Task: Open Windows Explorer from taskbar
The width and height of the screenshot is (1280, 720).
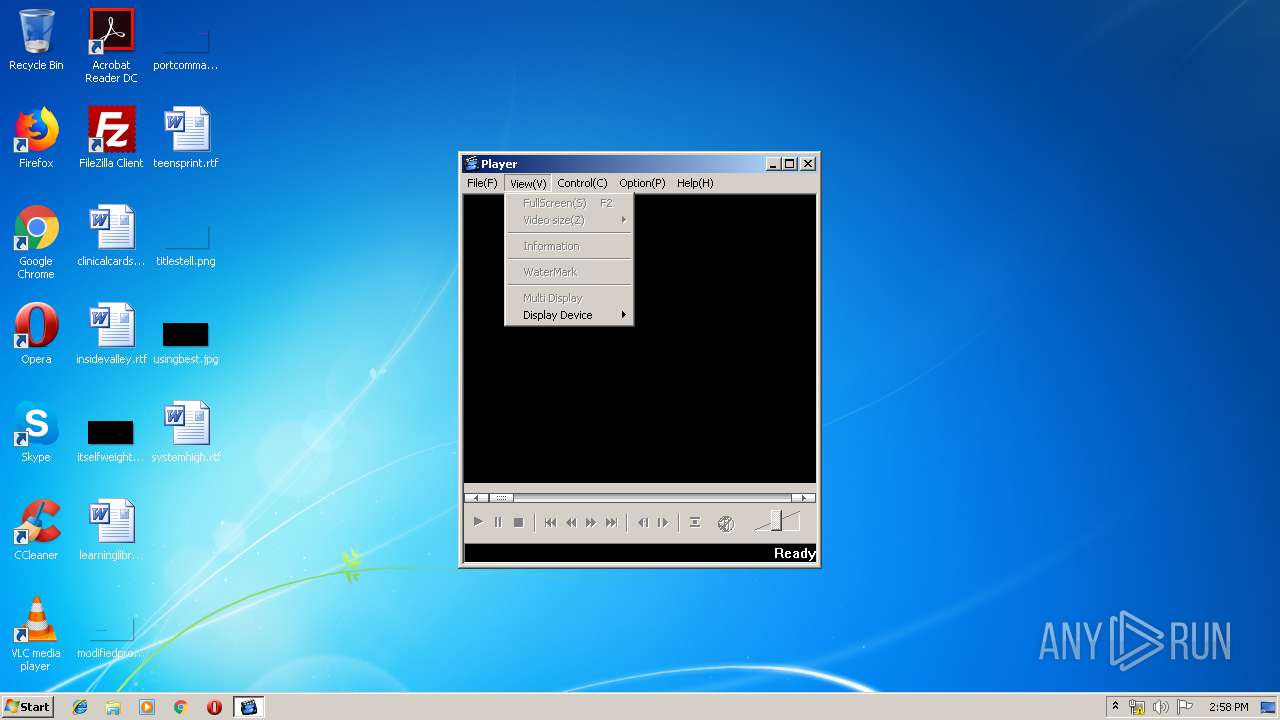Action: [x=113, y=707]
